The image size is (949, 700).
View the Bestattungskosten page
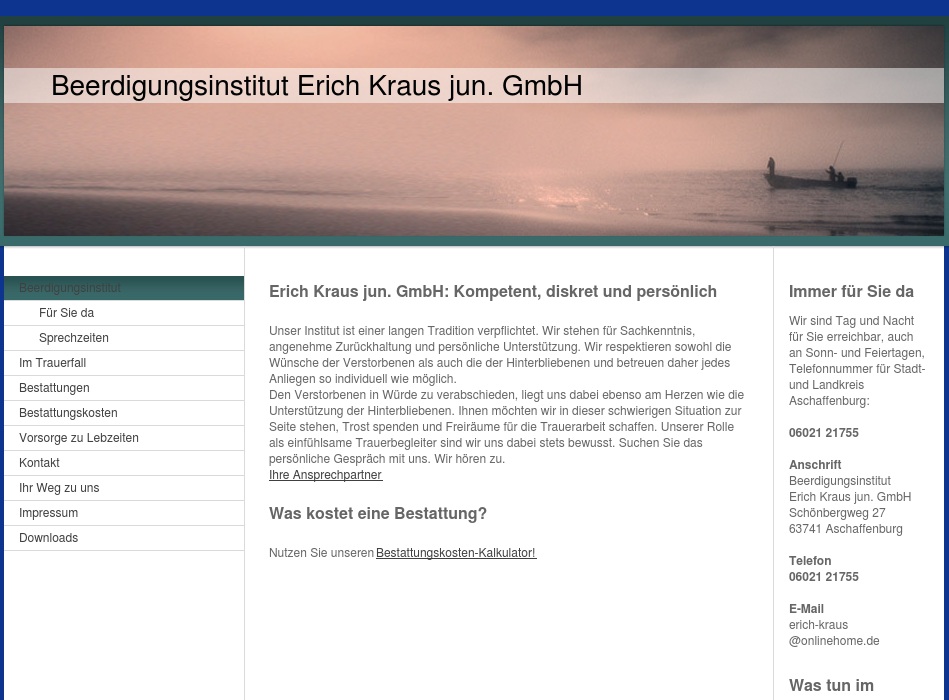point(68,412)
